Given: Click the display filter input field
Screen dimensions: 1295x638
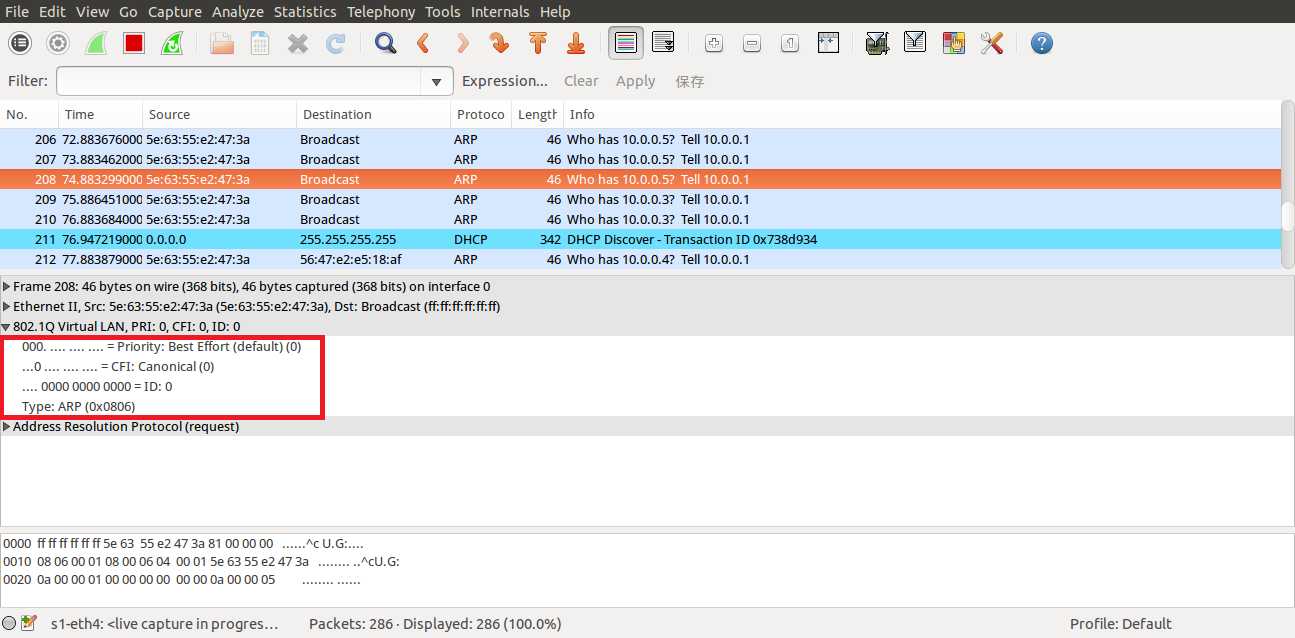Looking at the screenshot, I should click(240, 81).
